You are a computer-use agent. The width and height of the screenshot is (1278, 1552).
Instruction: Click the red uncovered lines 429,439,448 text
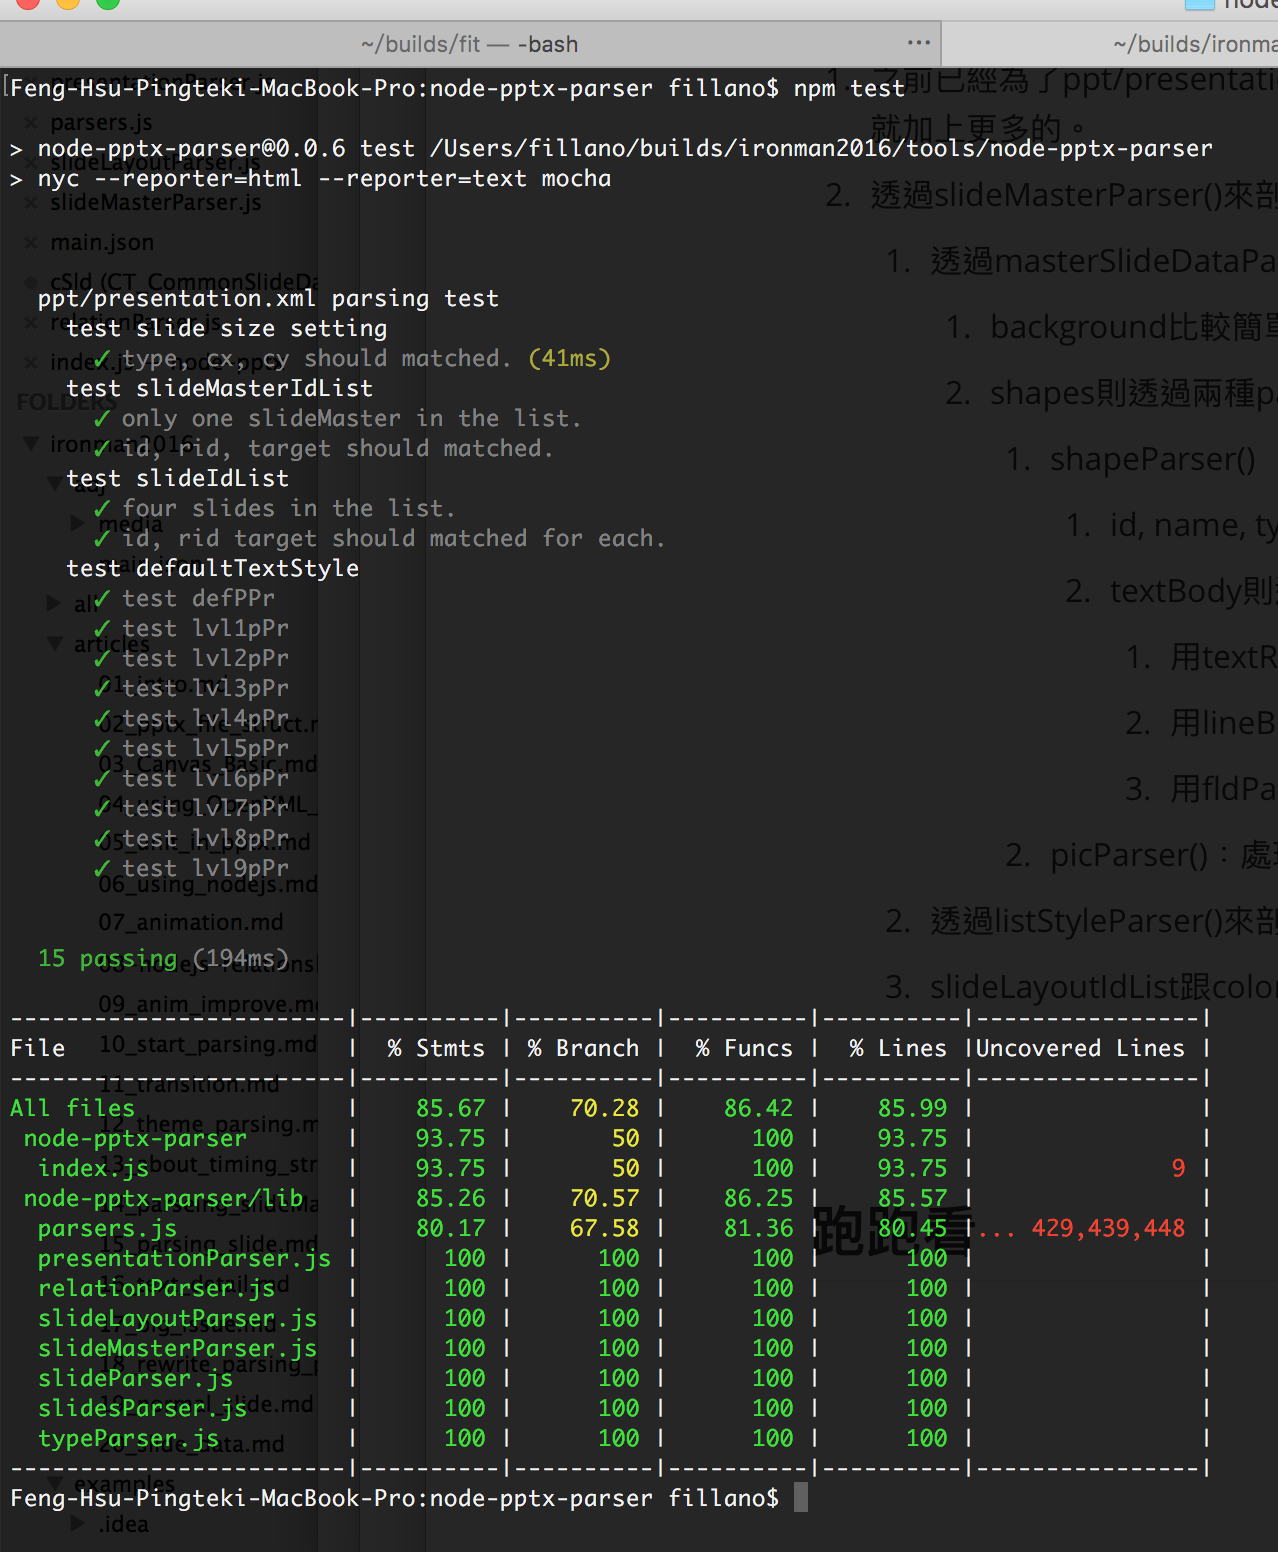[1107, 1228]
